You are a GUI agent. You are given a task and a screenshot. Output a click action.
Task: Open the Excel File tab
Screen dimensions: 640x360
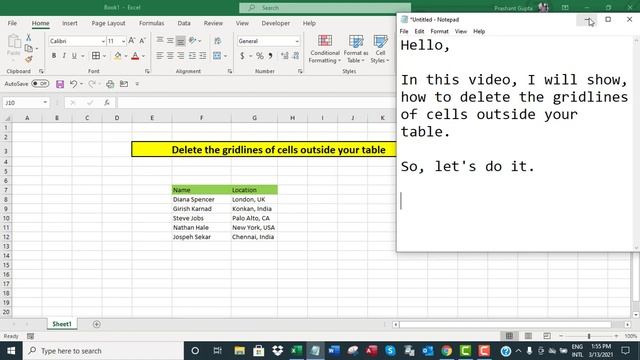click(x=12, y=23)
